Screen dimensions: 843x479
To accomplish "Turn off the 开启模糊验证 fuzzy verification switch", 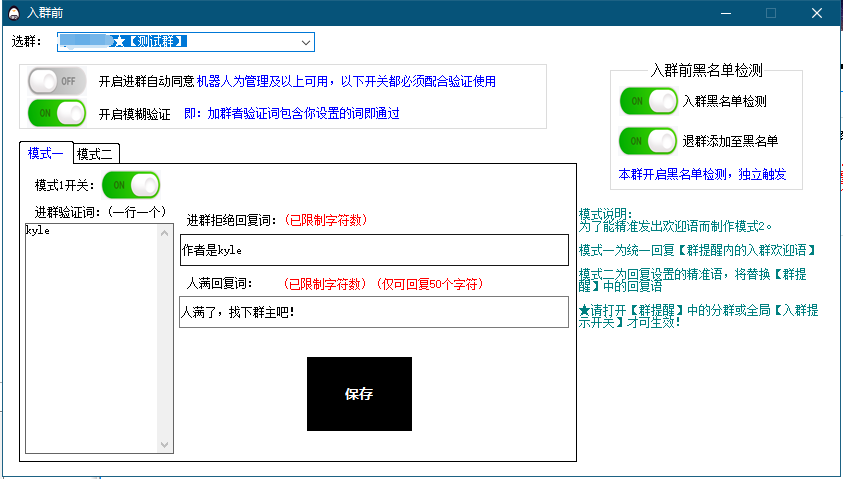I will [56, 113].
